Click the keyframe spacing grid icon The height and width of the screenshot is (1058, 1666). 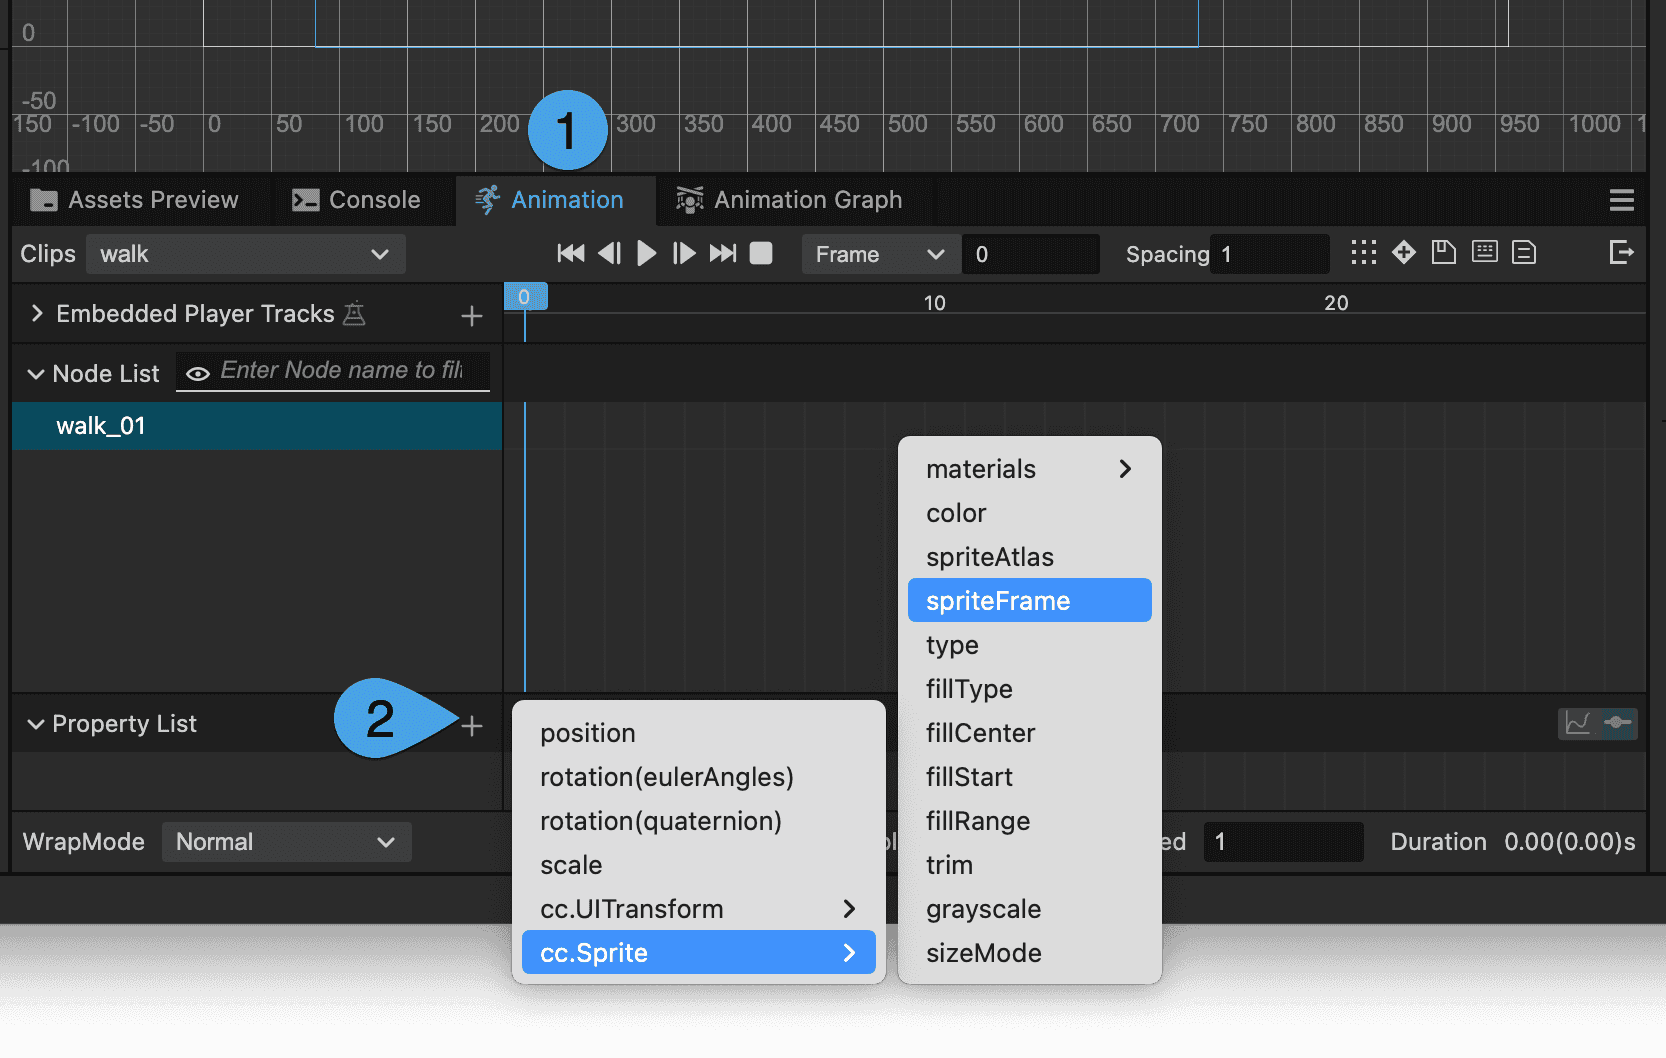tap(1363, 252)
